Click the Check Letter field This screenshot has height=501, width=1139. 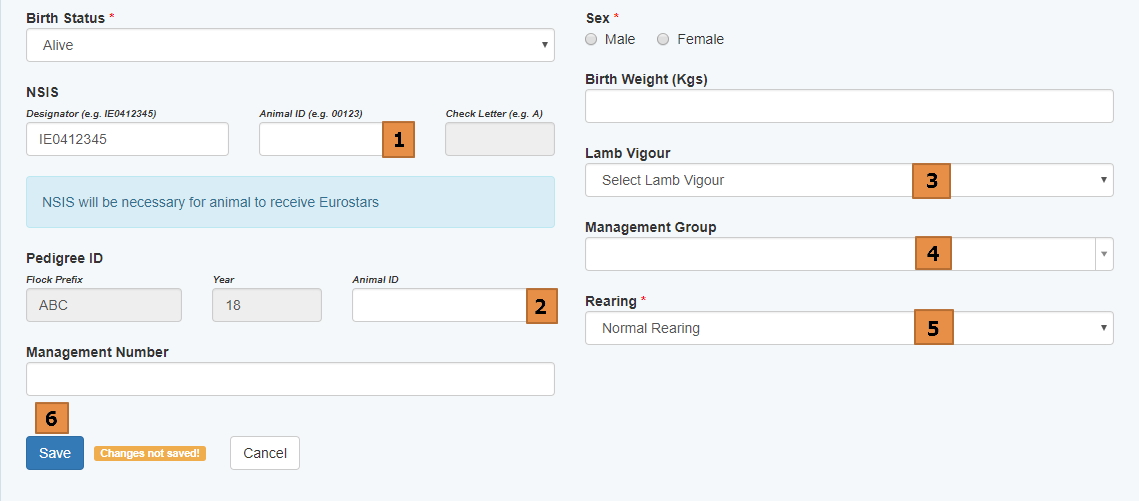click(x=499, y=139)
